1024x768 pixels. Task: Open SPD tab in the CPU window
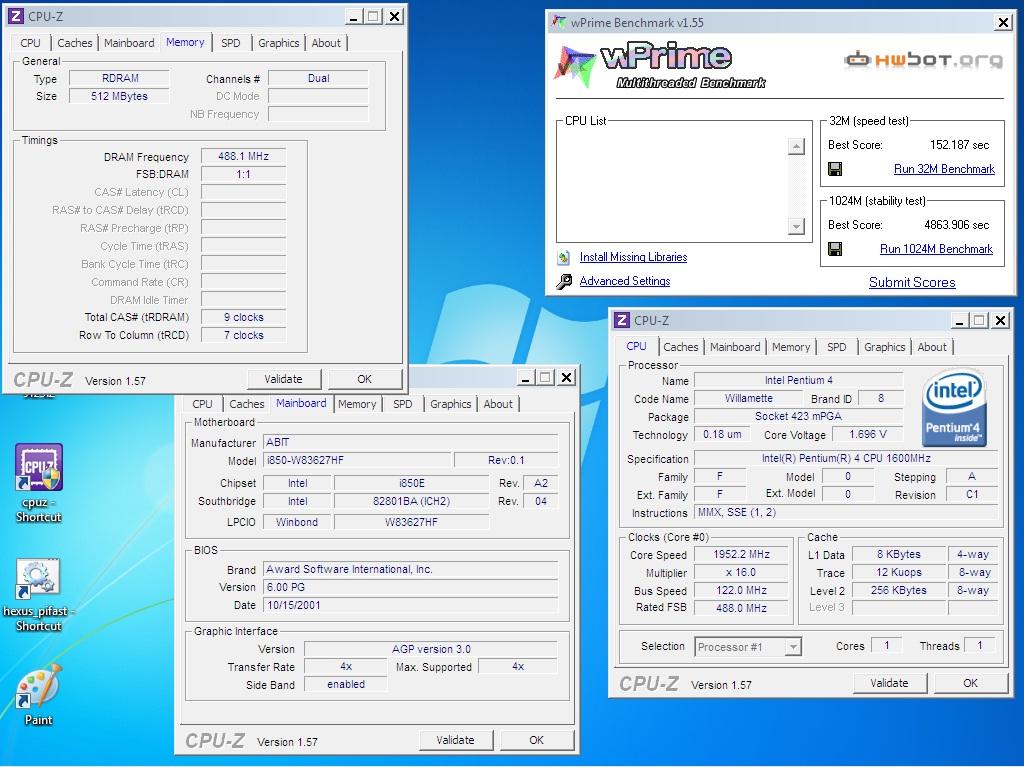point(837,347)
